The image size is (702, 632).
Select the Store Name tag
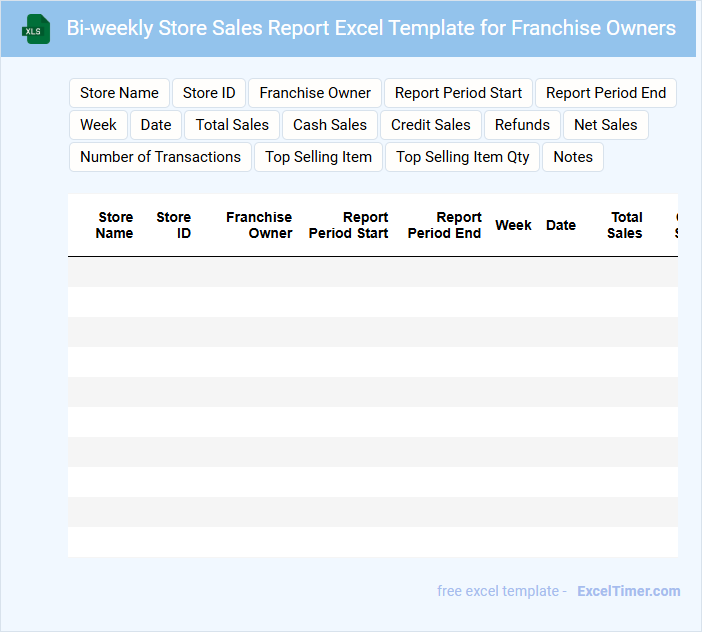[119, 93]
